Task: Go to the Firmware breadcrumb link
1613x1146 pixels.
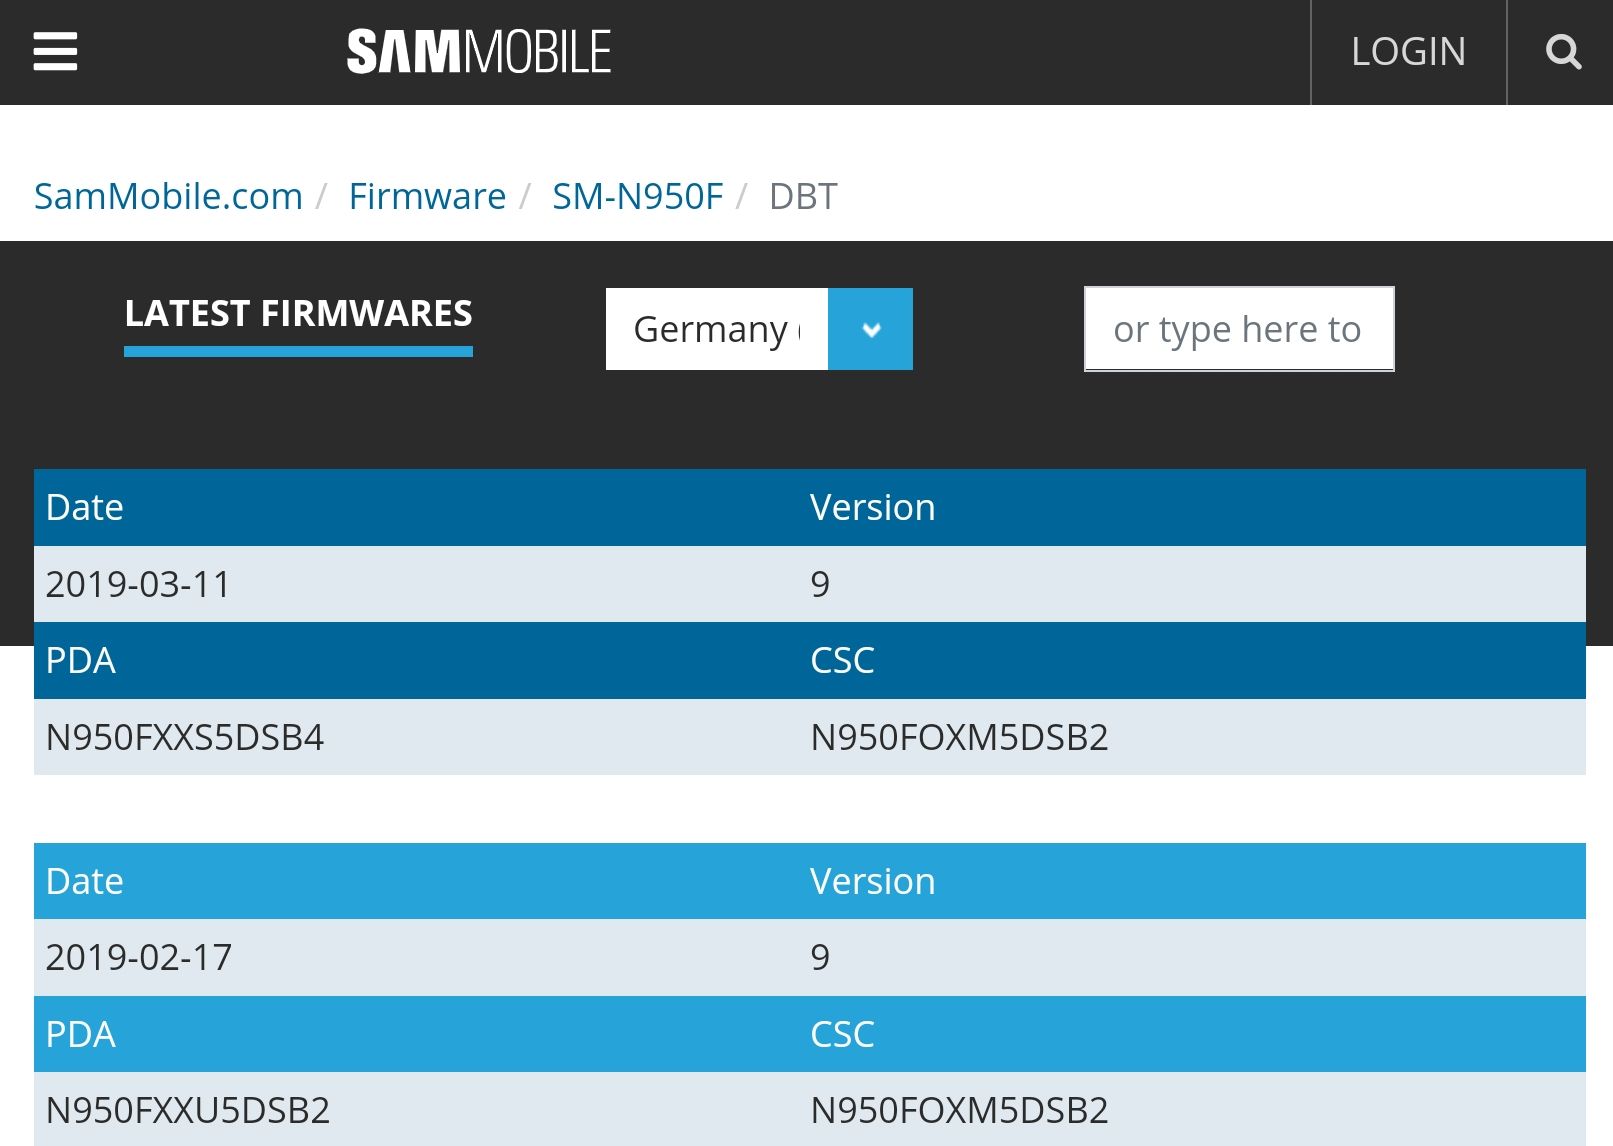Action: click(x=427, y=196)
